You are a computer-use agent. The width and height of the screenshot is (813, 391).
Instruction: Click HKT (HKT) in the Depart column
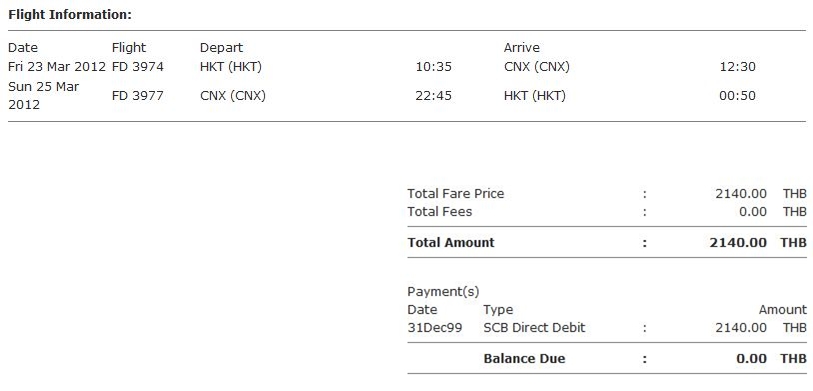(231, 67)
